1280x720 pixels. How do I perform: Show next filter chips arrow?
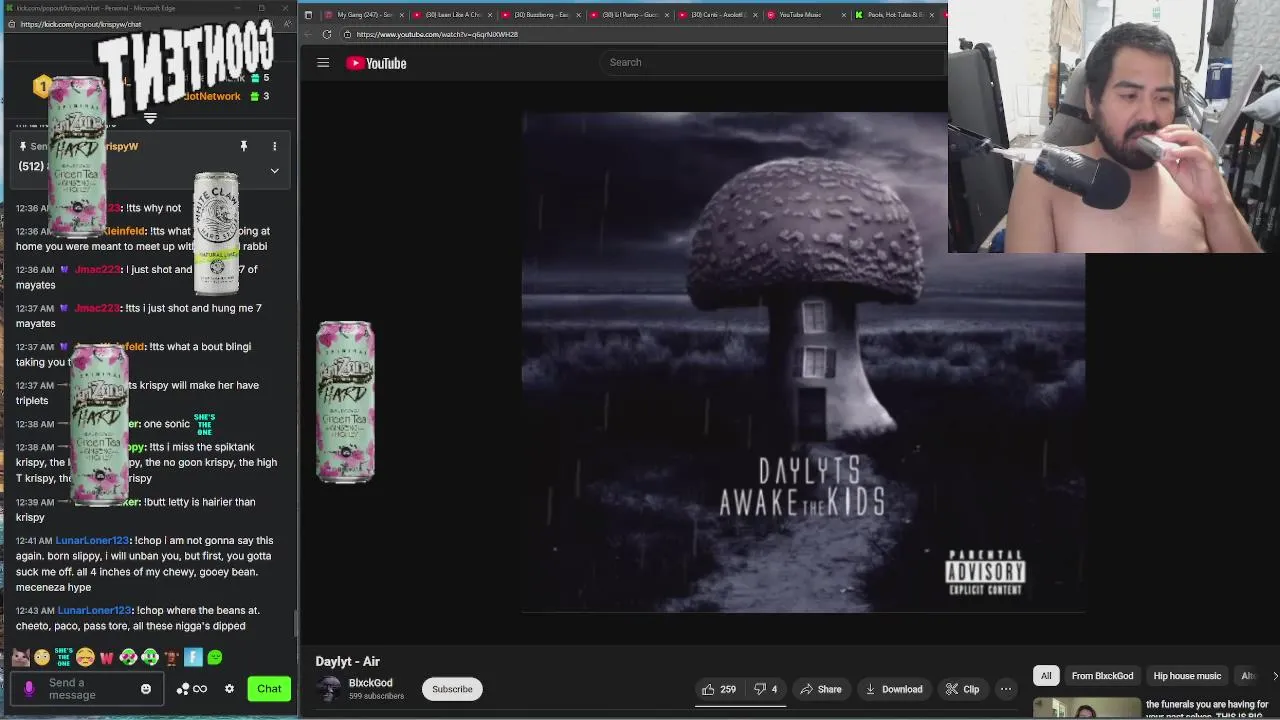click(1274, 676)
